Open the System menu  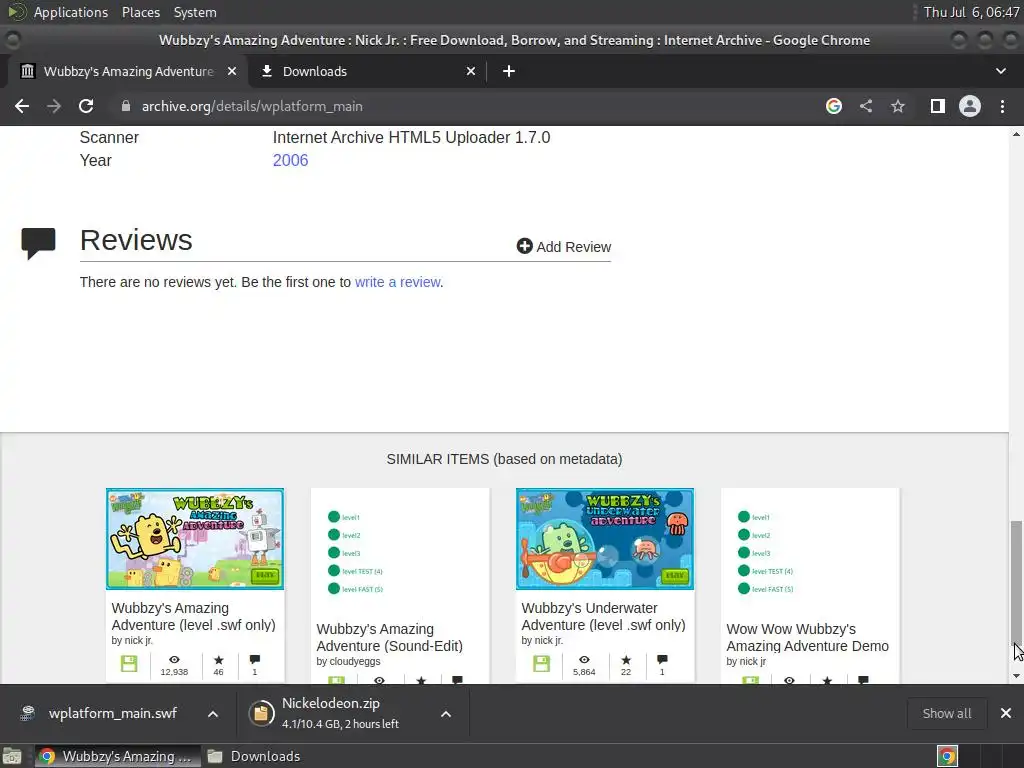click(x=195, y=12)
